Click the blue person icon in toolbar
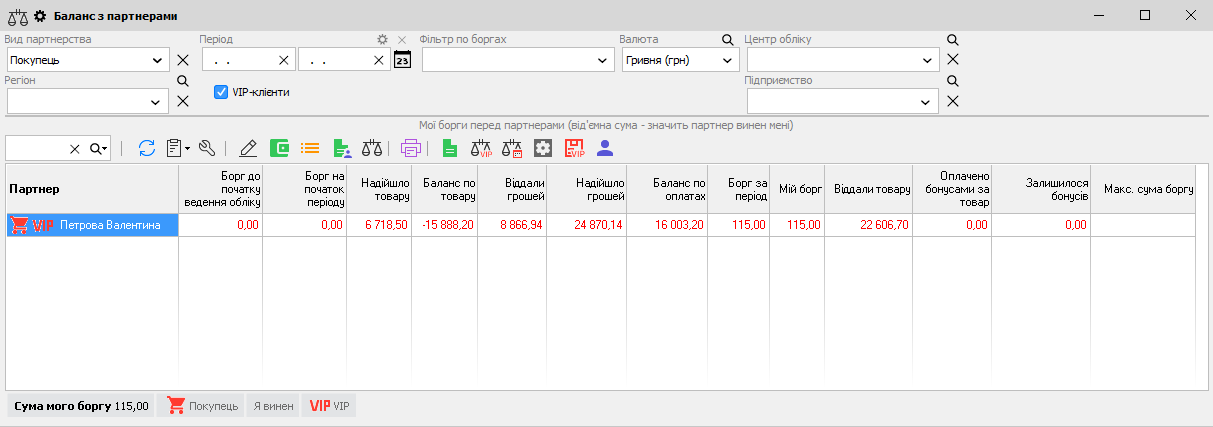The width and height of the screenshot is (1213, 427). coord(604,148)
